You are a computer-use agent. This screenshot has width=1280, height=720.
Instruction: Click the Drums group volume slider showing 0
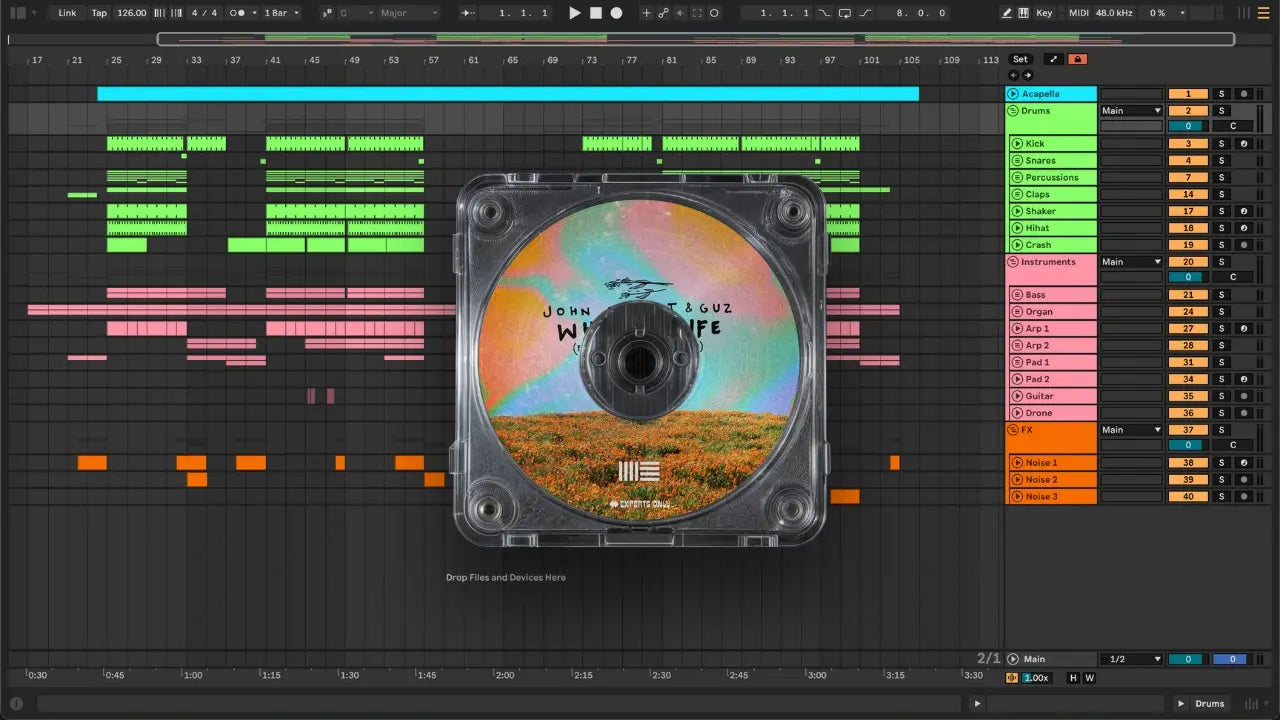(1188, 126)
